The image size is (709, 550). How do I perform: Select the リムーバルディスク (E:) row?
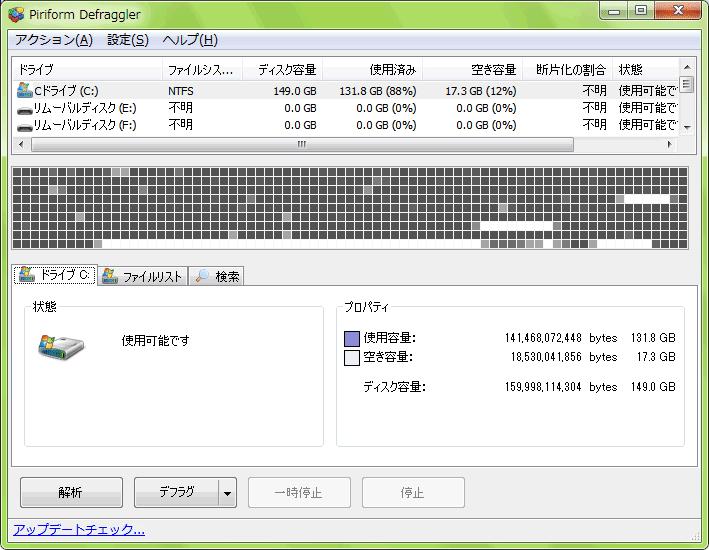coord(346,108)
